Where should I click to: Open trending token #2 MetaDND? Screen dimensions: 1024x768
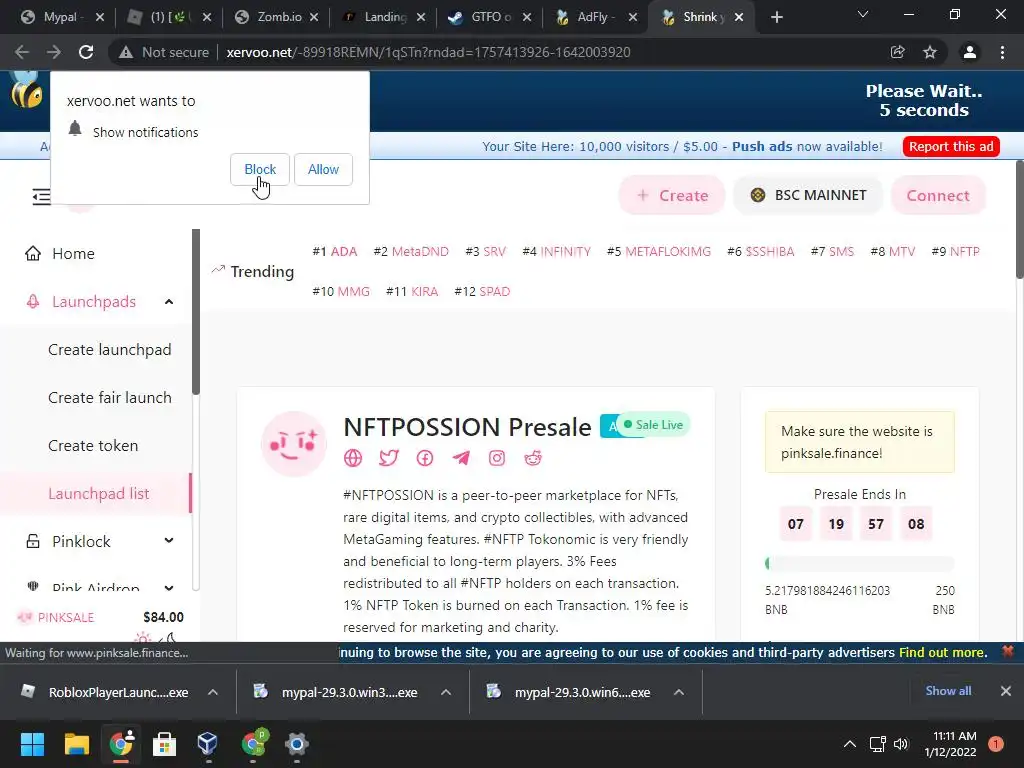(411, 252)
